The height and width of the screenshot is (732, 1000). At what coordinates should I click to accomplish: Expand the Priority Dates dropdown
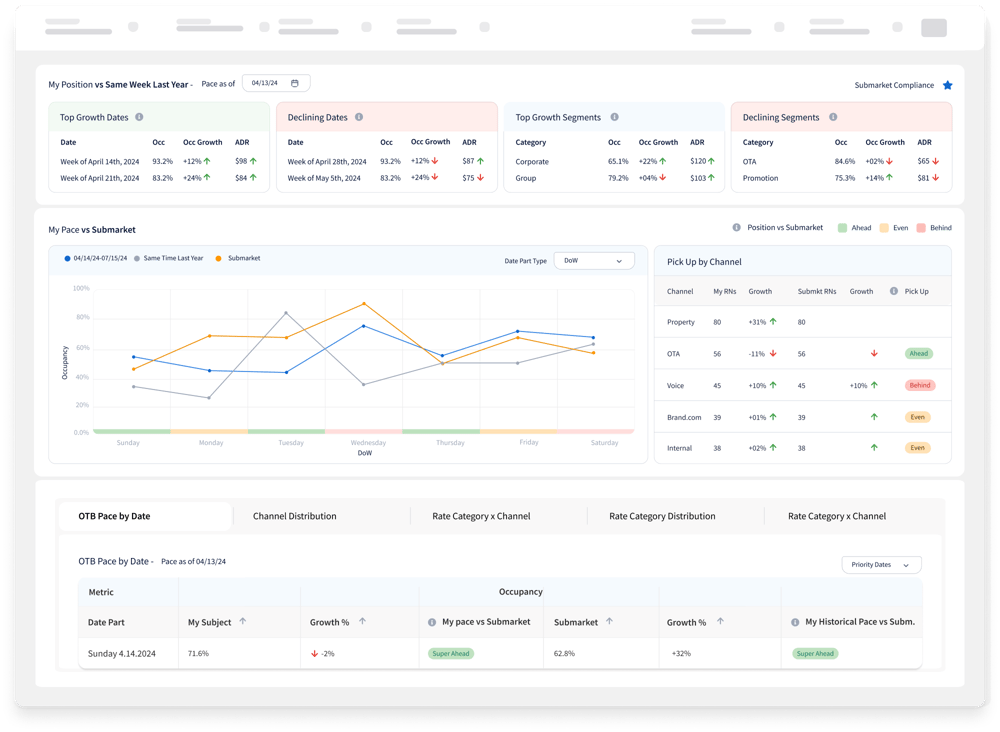point(881,565)
